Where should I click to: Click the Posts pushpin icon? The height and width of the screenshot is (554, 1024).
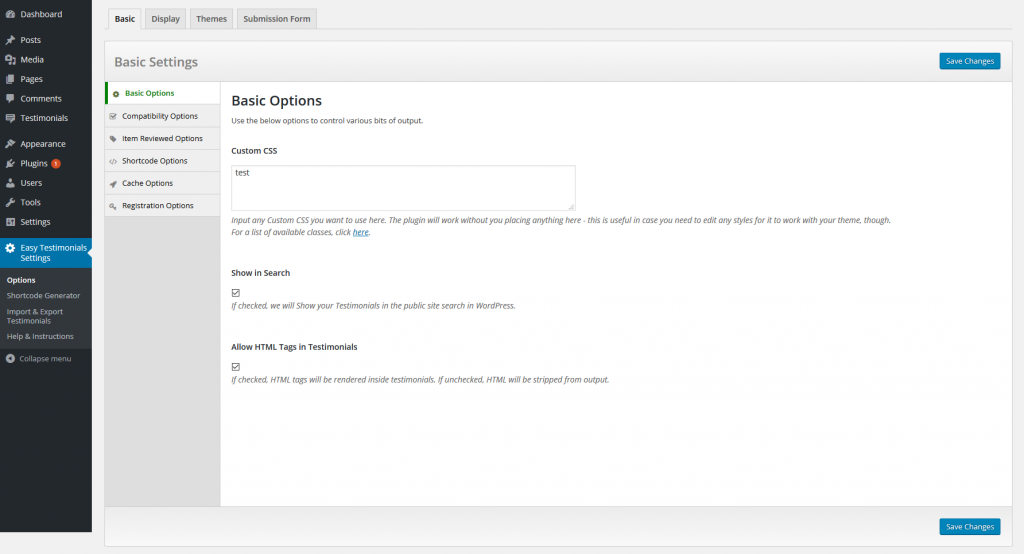10,40
